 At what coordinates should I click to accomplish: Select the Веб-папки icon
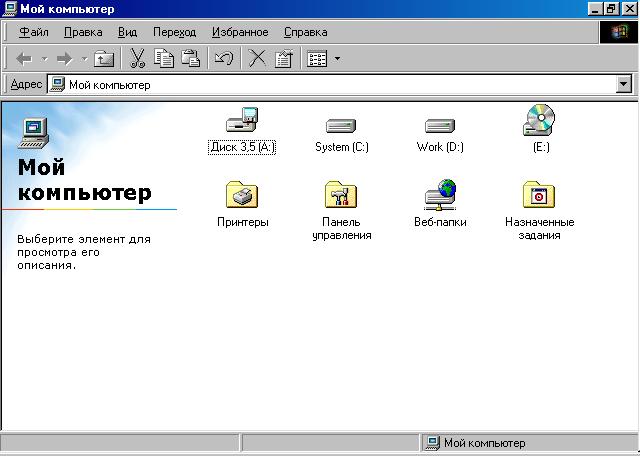(440, 195)
